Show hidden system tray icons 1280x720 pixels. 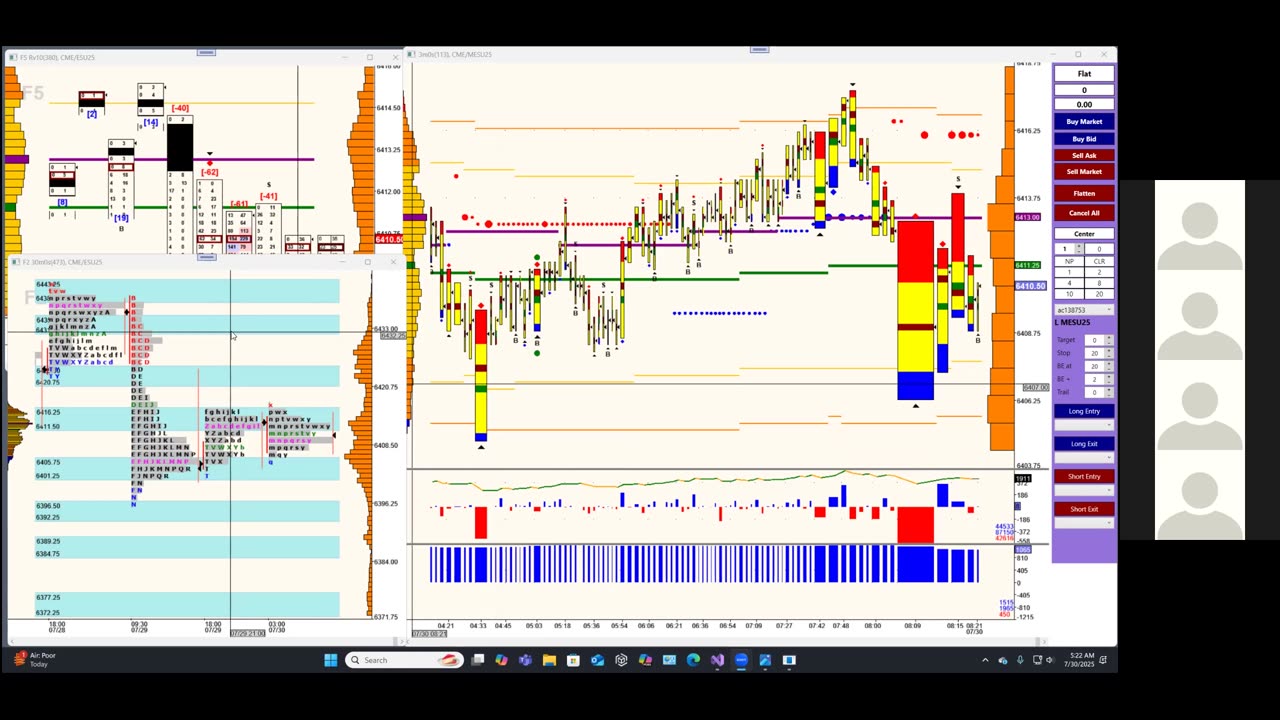(x=985, y=660)
